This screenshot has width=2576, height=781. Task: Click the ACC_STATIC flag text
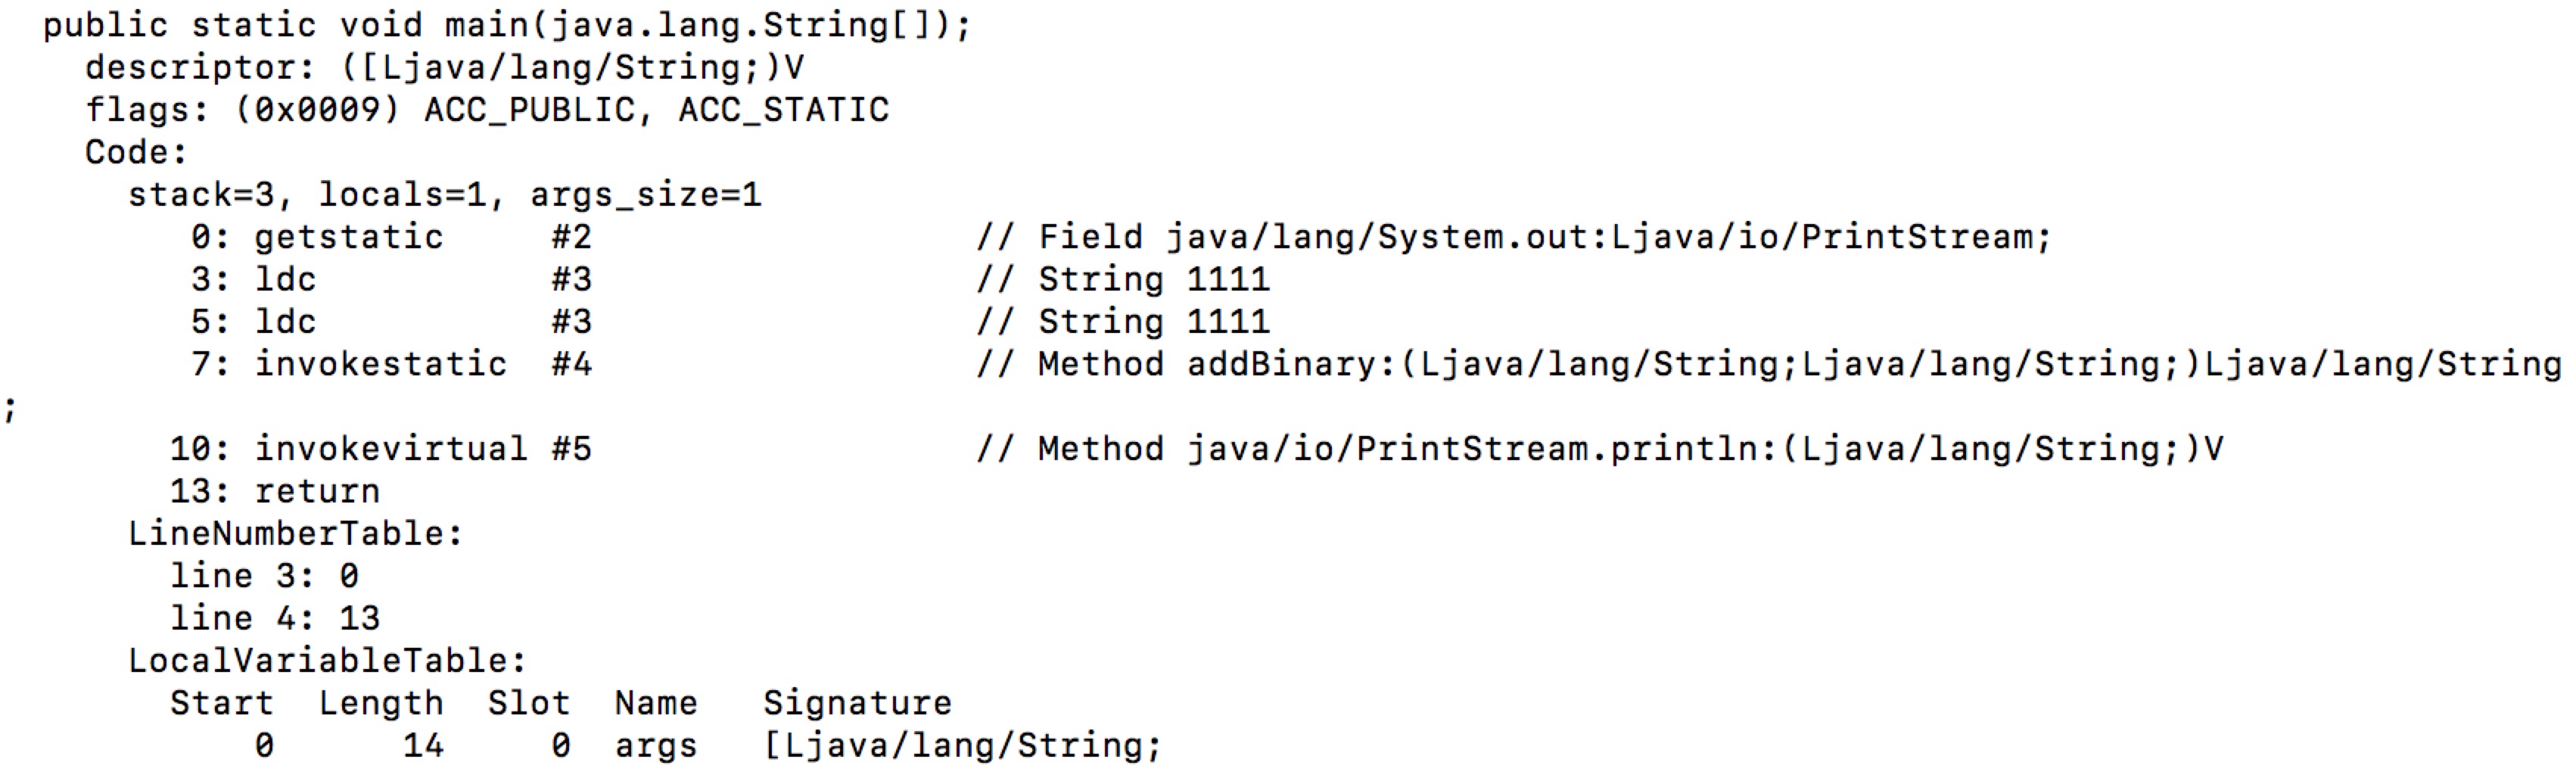[784, 110]
